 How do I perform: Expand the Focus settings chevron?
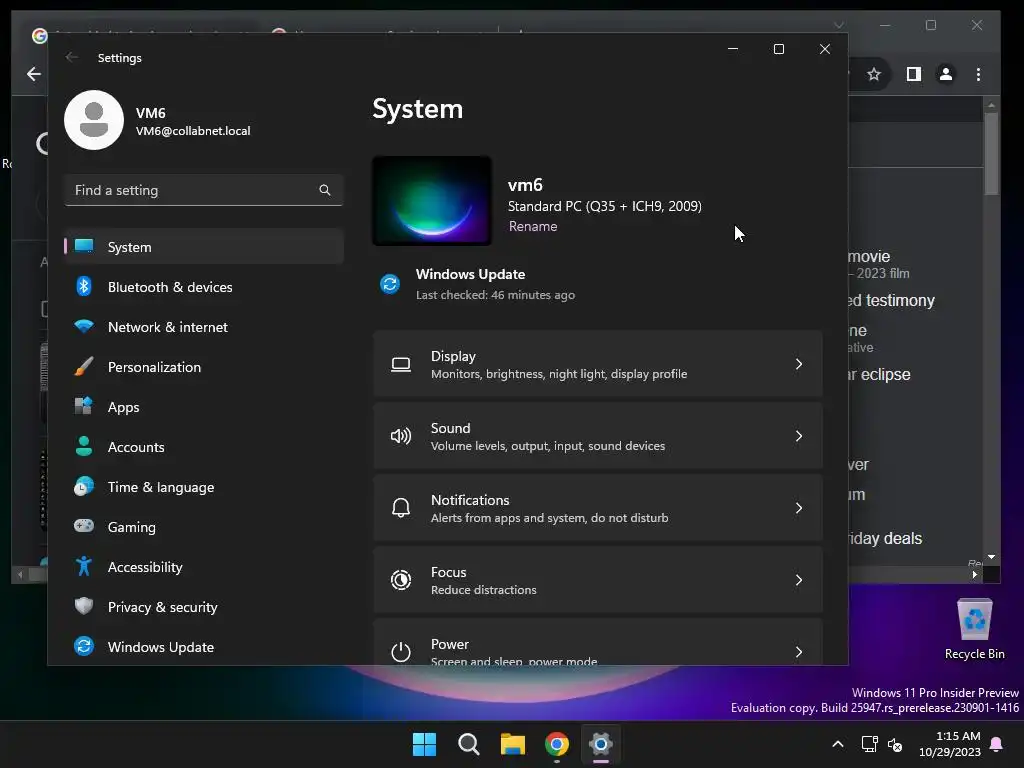coord(799,579)
